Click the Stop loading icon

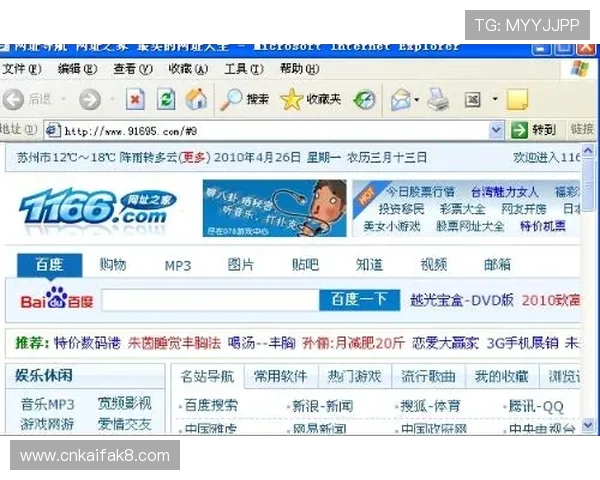pos(135,100)
